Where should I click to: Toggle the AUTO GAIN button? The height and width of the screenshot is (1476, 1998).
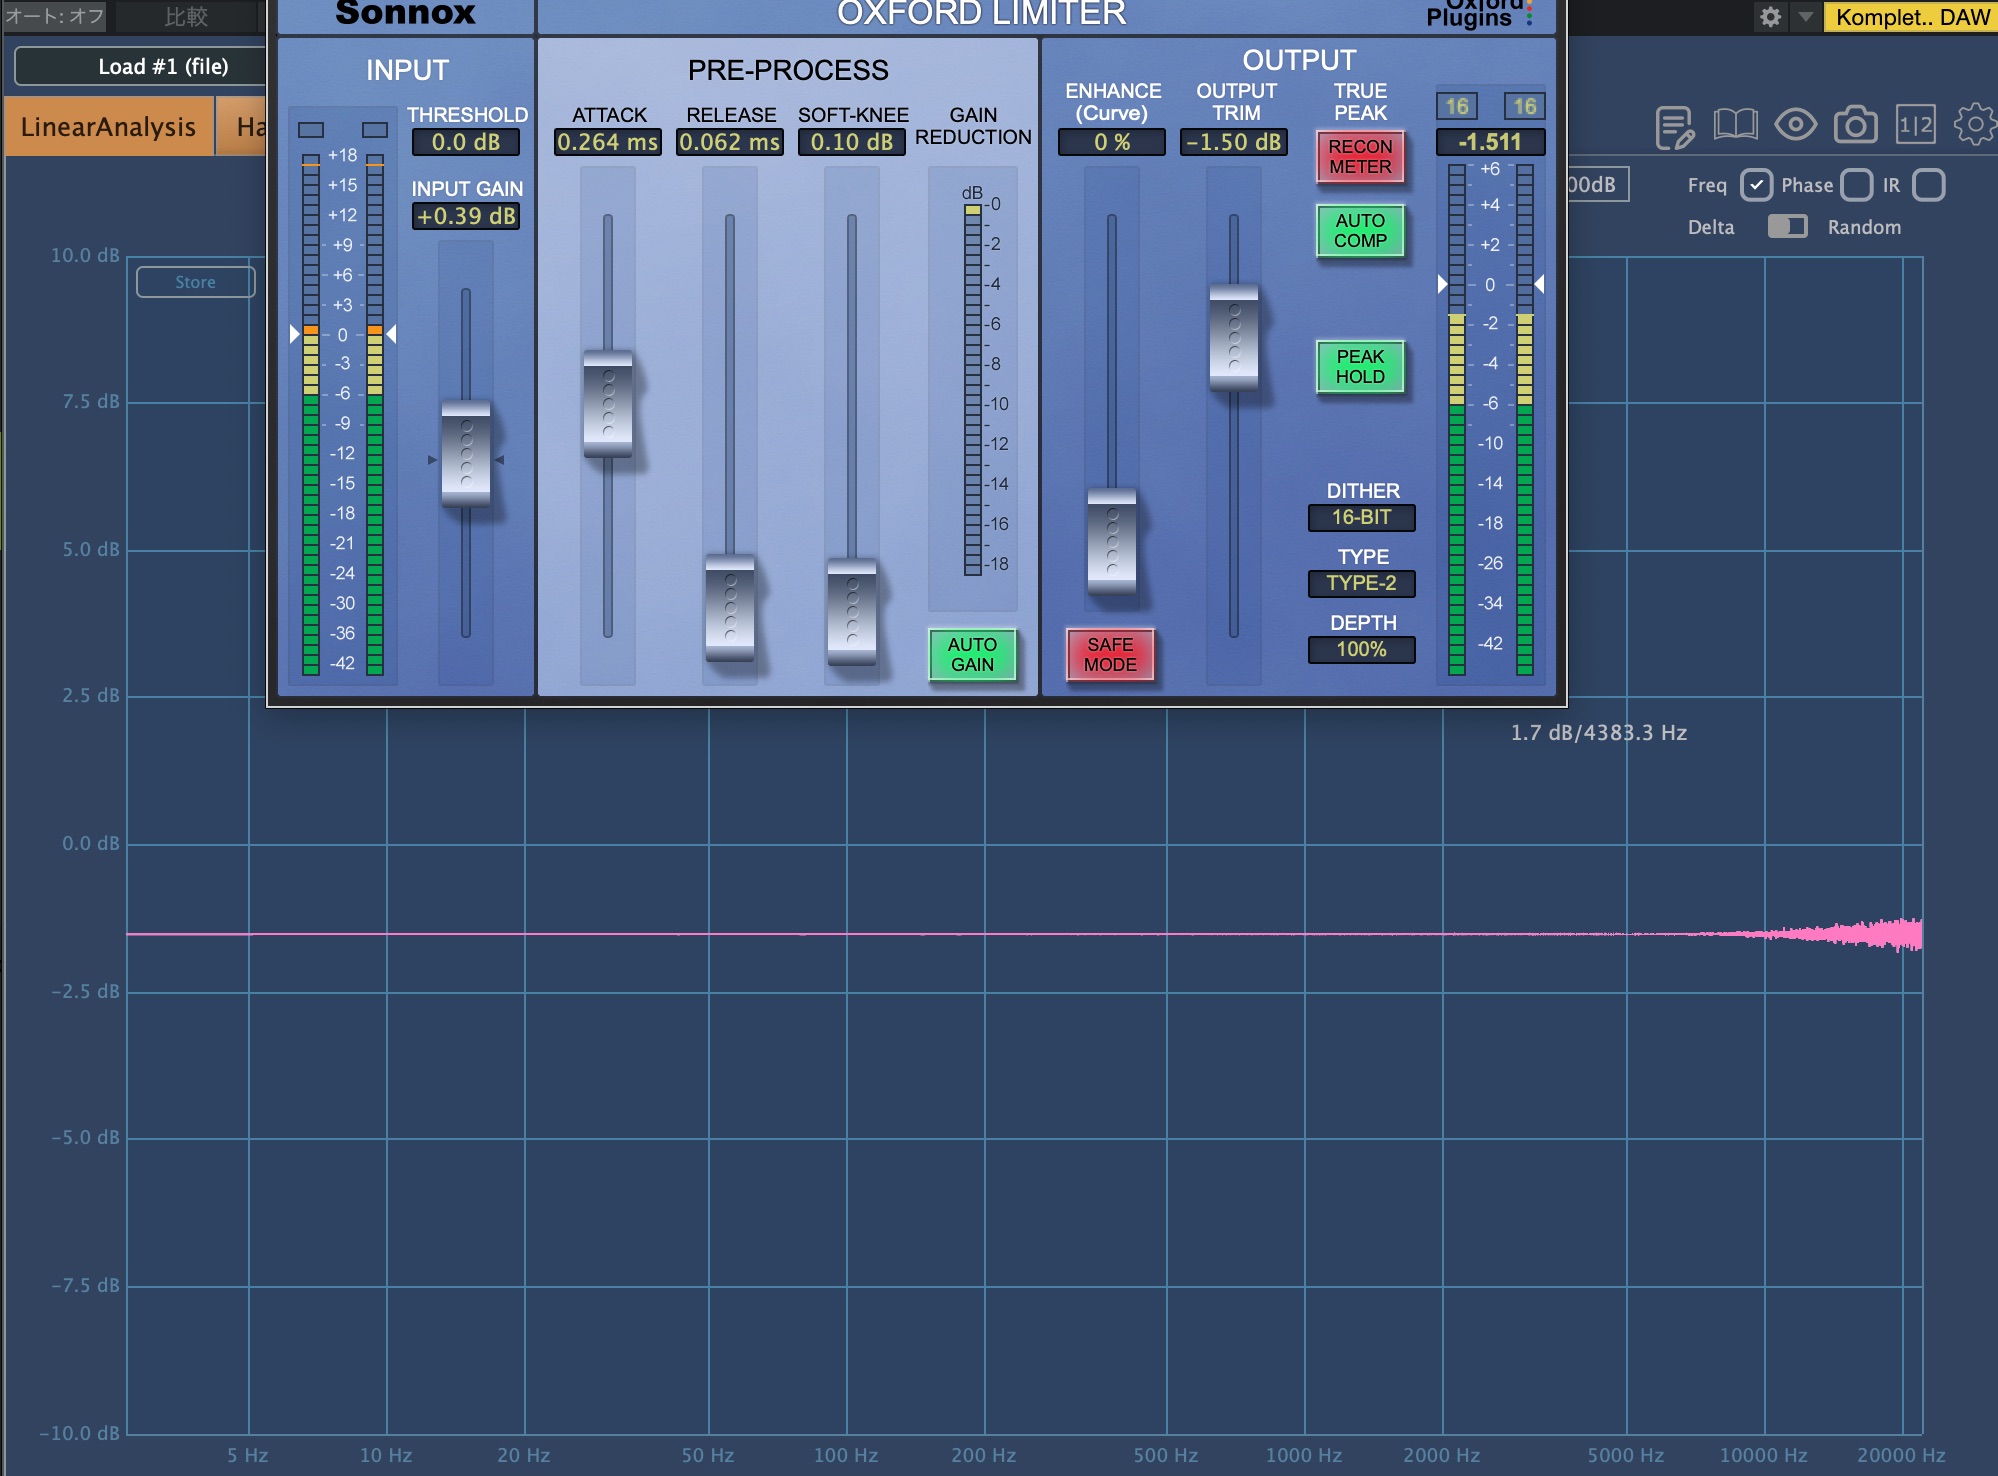click(972, 655)
